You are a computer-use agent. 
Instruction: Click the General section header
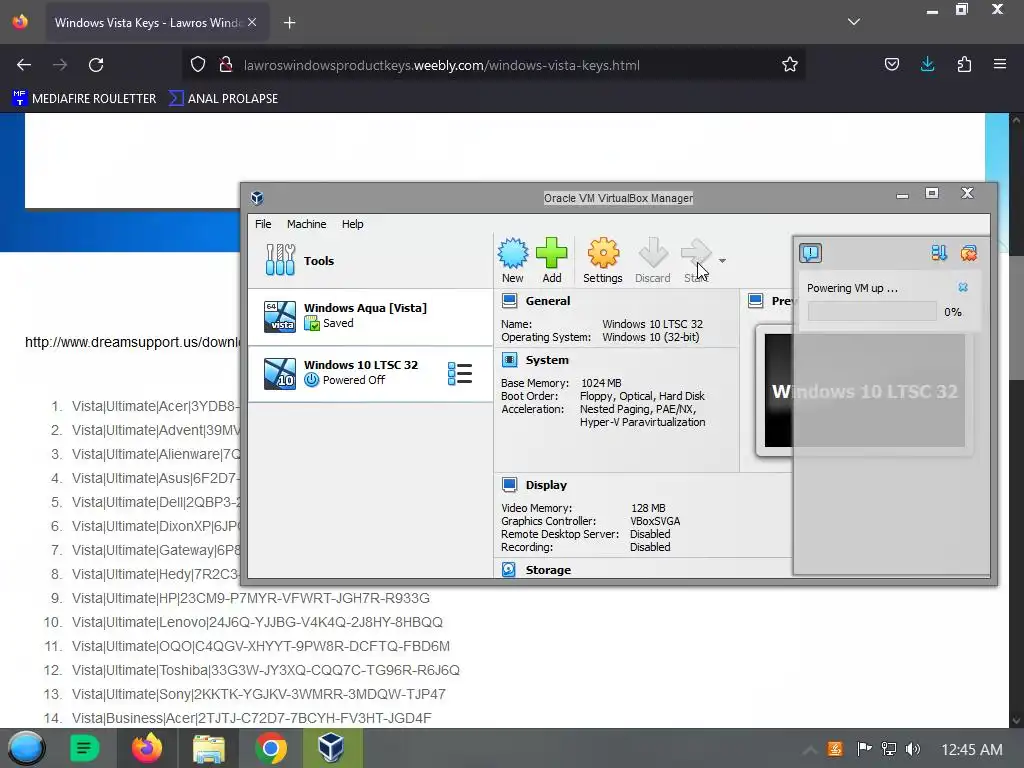547,301
